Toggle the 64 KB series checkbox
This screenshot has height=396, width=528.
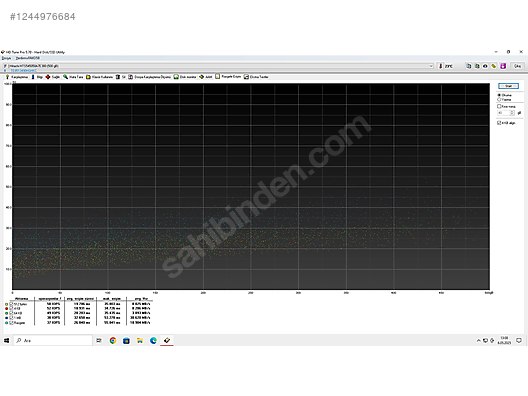11,313
